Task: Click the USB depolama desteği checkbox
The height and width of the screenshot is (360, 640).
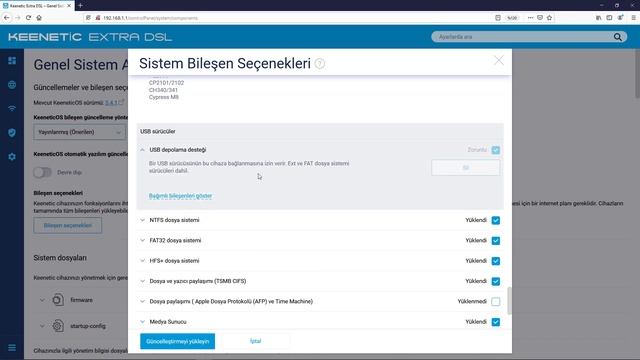Action: click(496, 150)
